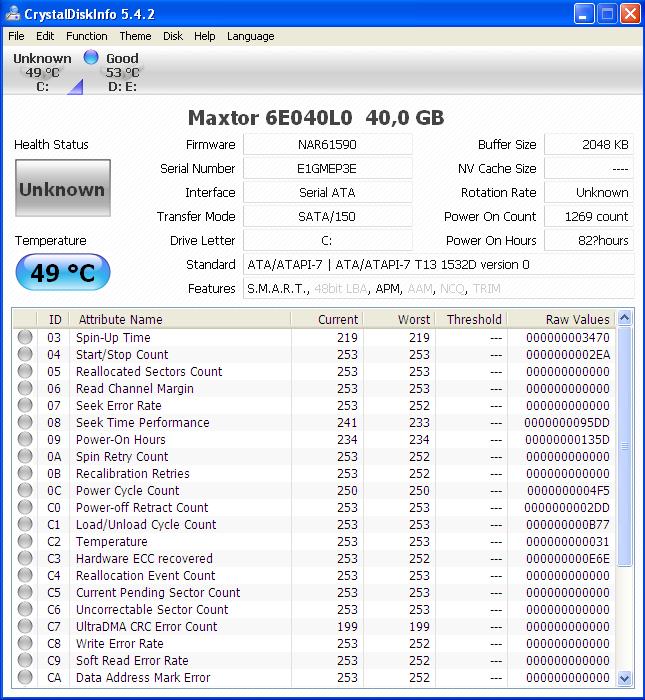Open the Language menu
The image size is (645, 700).
250,36
